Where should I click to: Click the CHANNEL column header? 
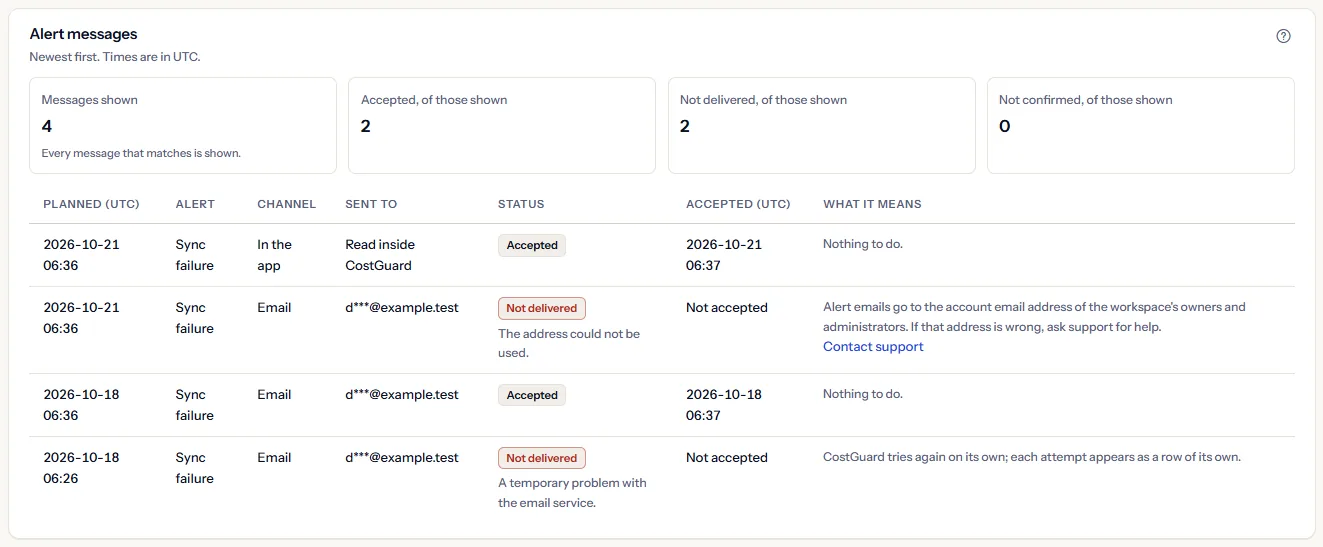click(286, 204)
